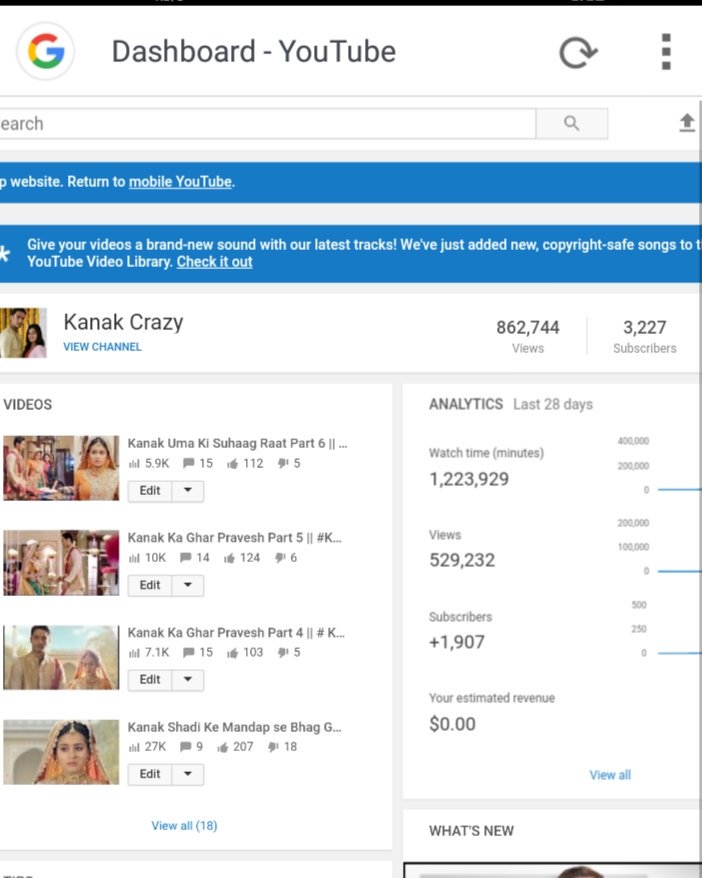Screen dimensions: 702x878
Task: Click the VIDEOS section heading
Action: coord(28,404)
